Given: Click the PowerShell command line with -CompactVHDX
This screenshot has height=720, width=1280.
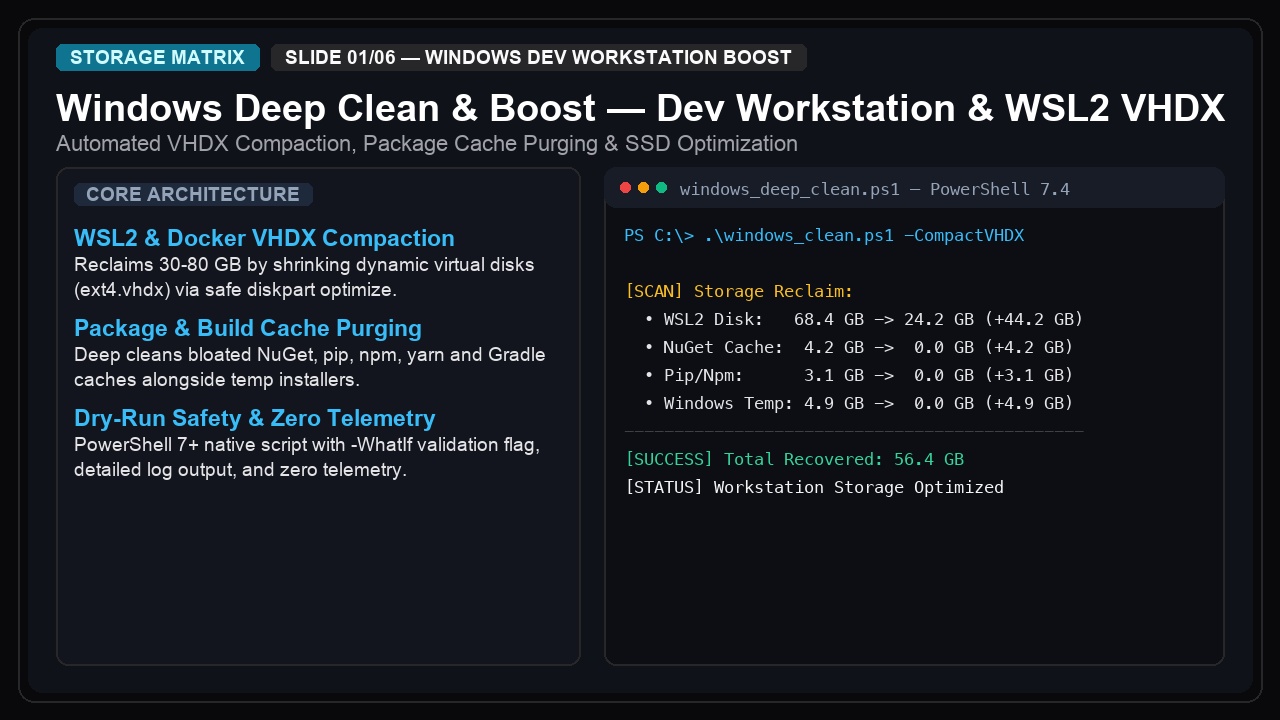Looking at the screenshot, I should coord(824,236).
